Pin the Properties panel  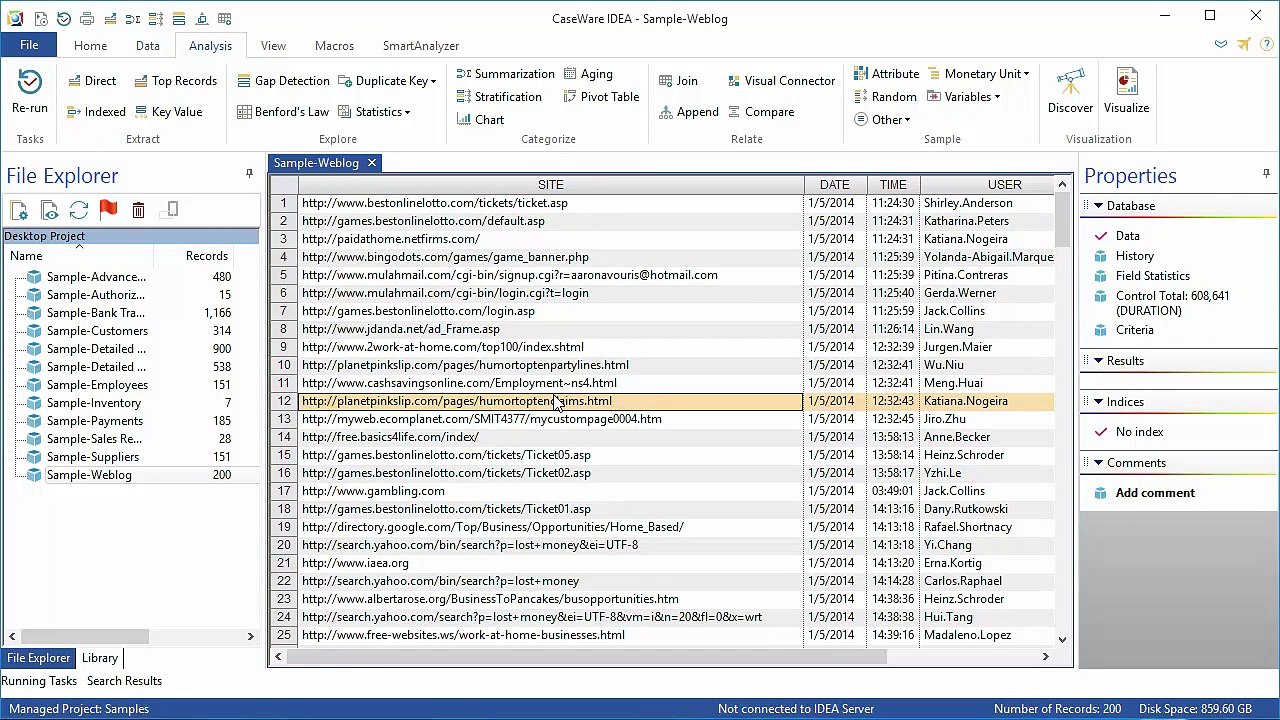pos(1266,174)
